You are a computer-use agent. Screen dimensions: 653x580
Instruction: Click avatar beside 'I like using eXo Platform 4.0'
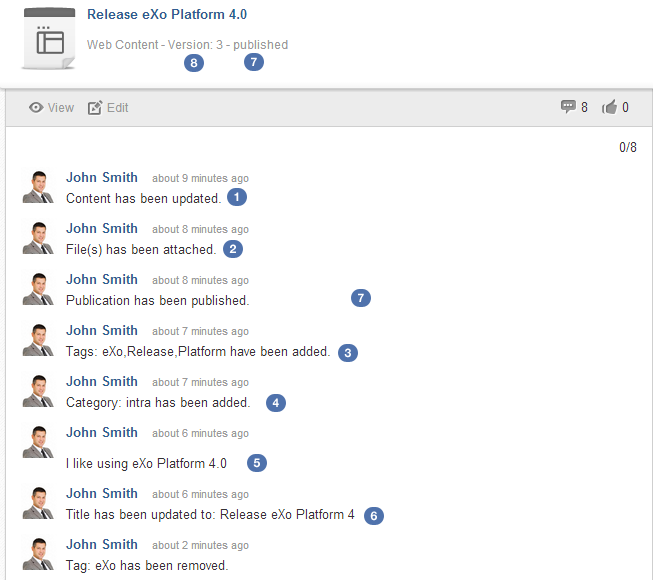tap(38, 442)
